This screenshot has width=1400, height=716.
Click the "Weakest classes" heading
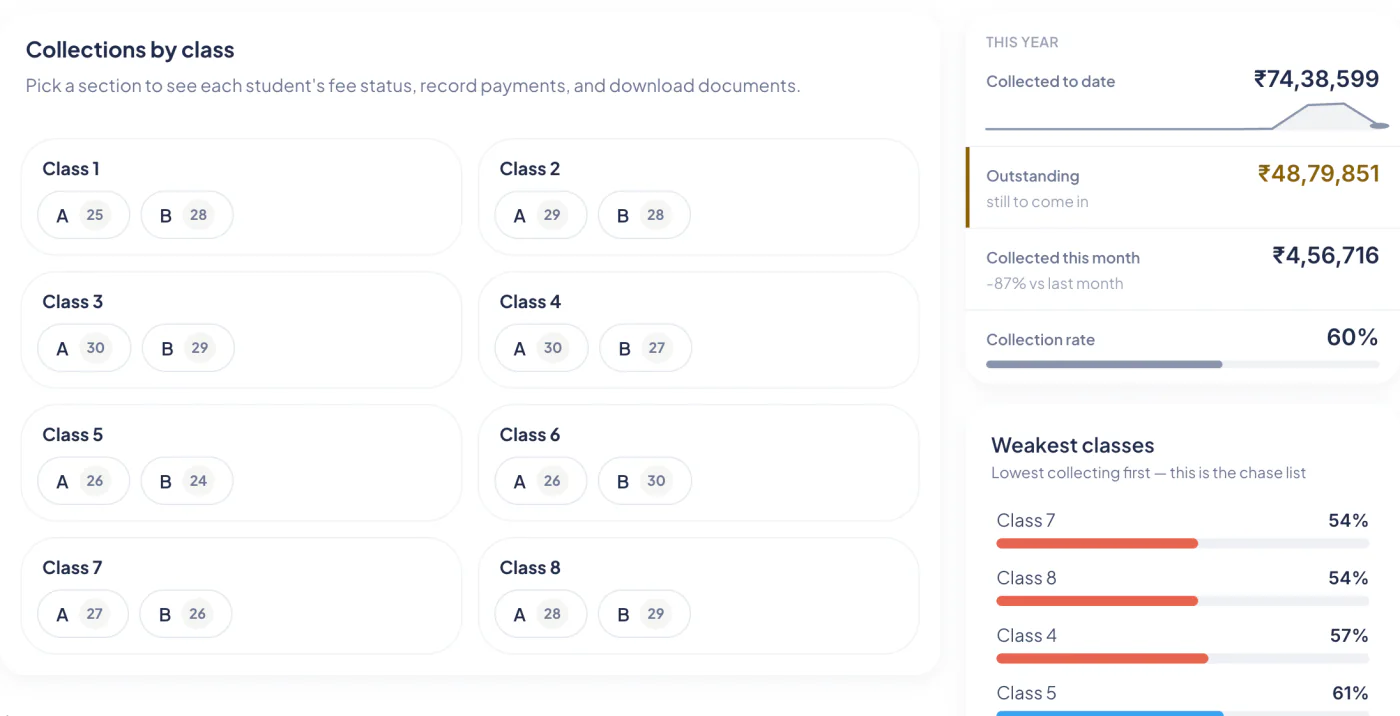[1072, 446]
